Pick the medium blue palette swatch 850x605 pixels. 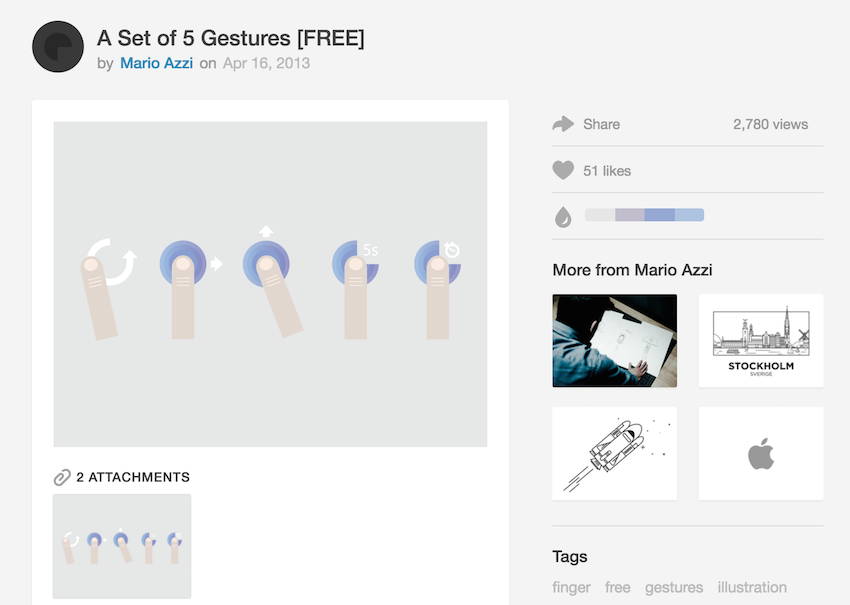[659, 215]
